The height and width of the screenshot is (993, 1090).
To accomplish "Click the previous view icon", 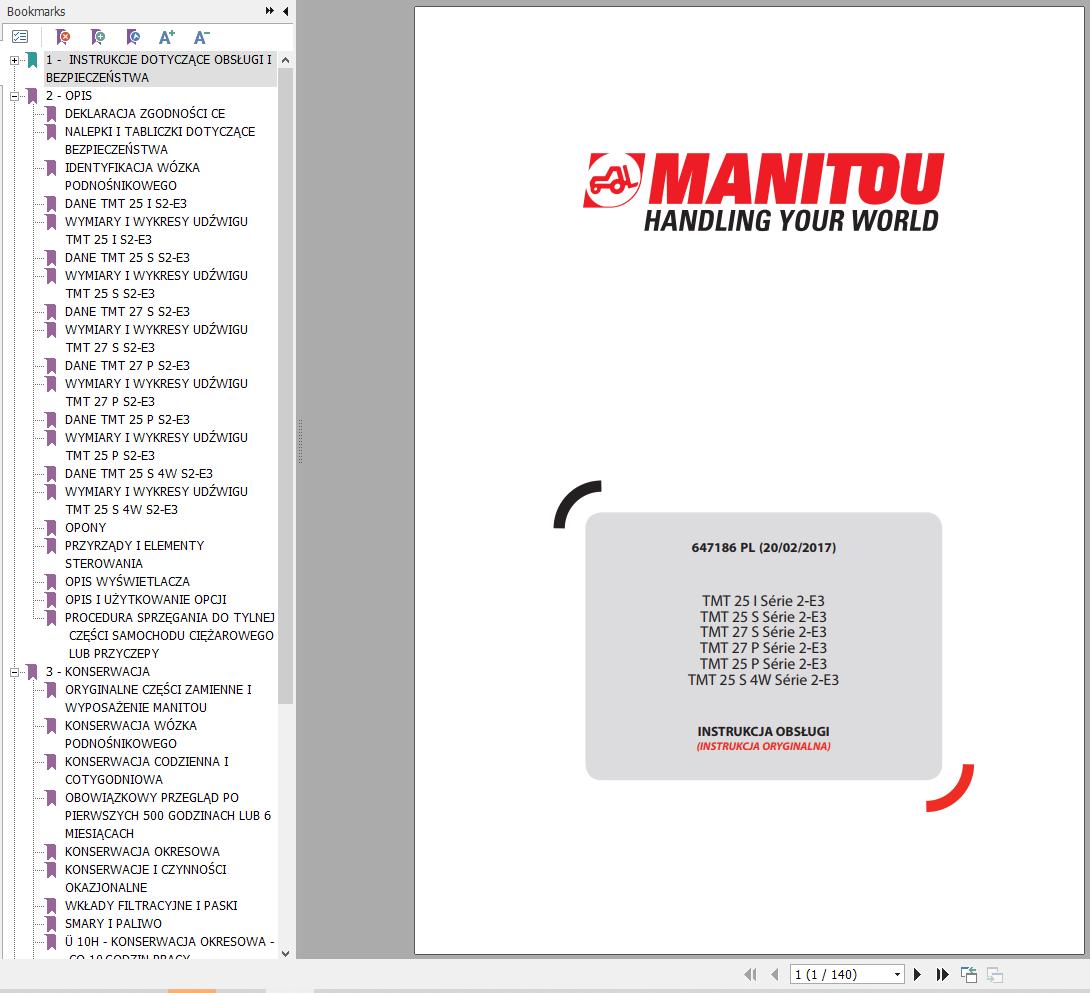I will (x=968, y=974).
